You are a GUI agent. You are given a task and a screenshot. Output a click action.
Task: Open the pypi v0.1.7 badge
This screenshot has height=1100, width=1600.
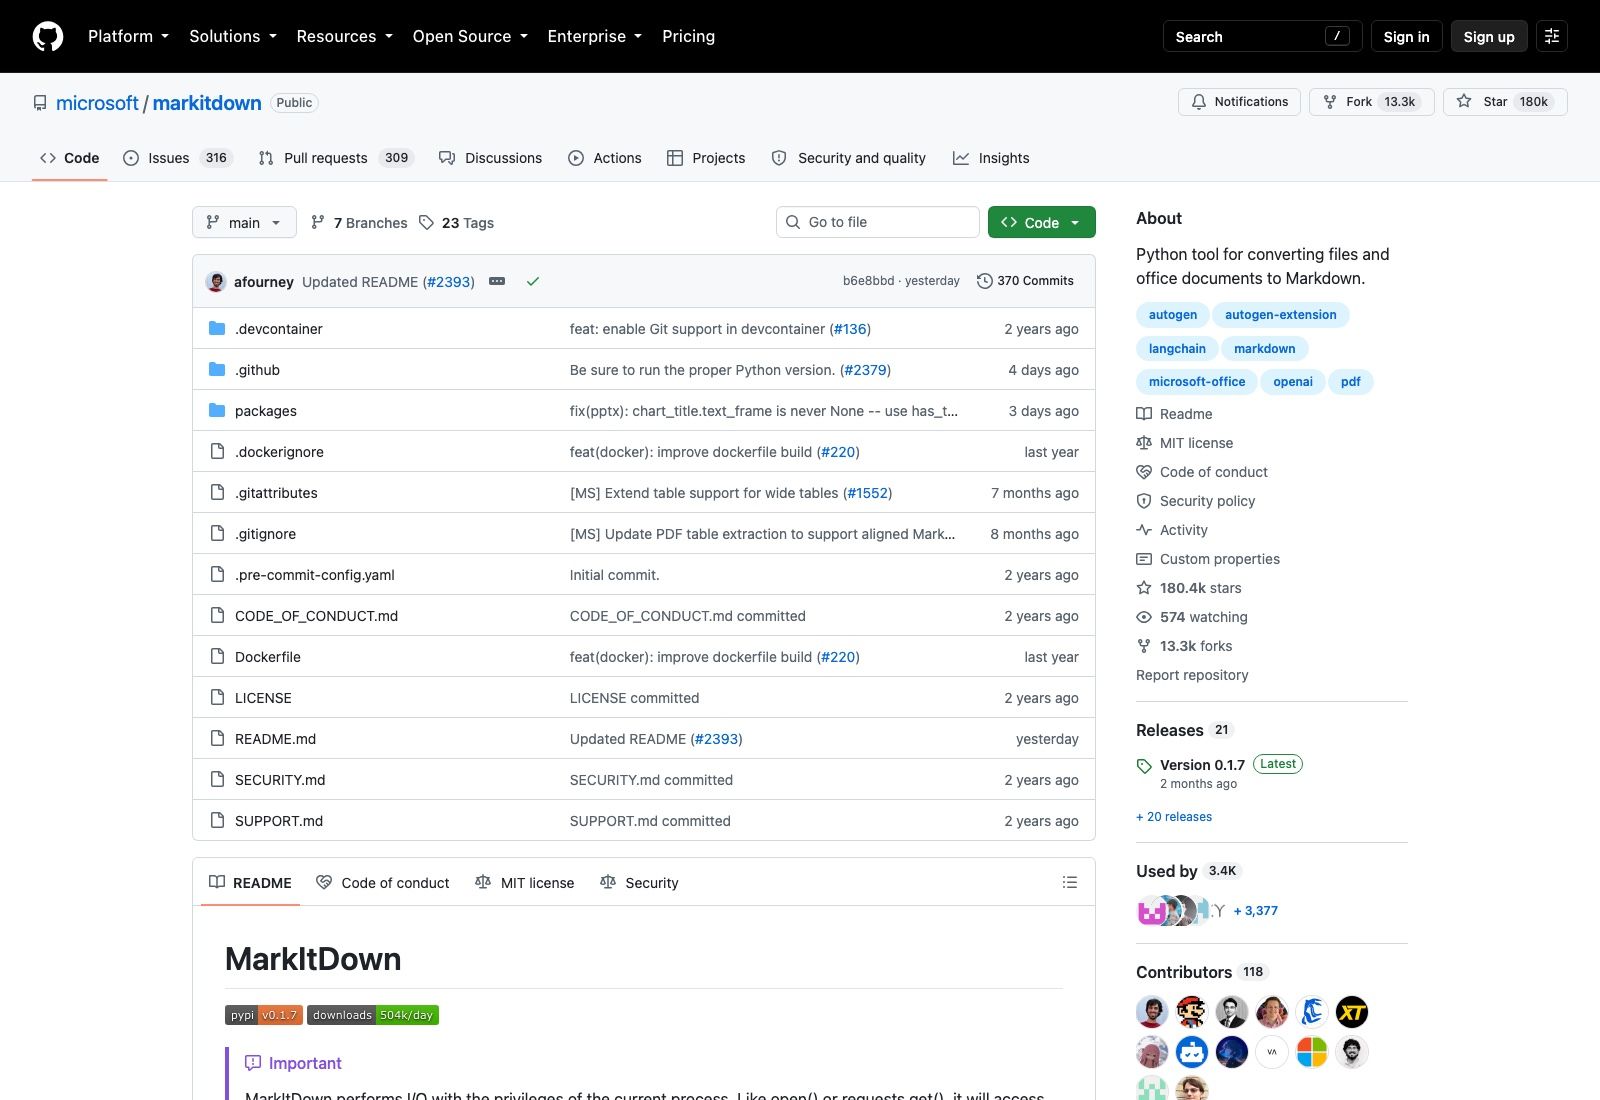point(264,1015)
